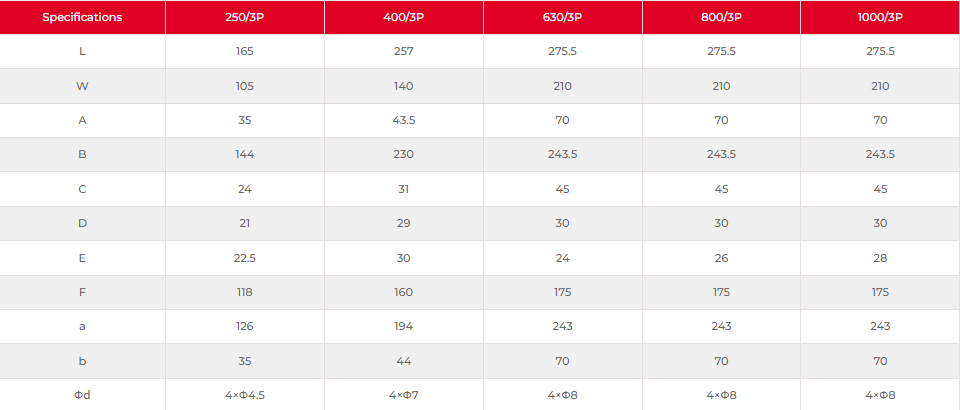Select the 400/3P column header

coord(403,17)
